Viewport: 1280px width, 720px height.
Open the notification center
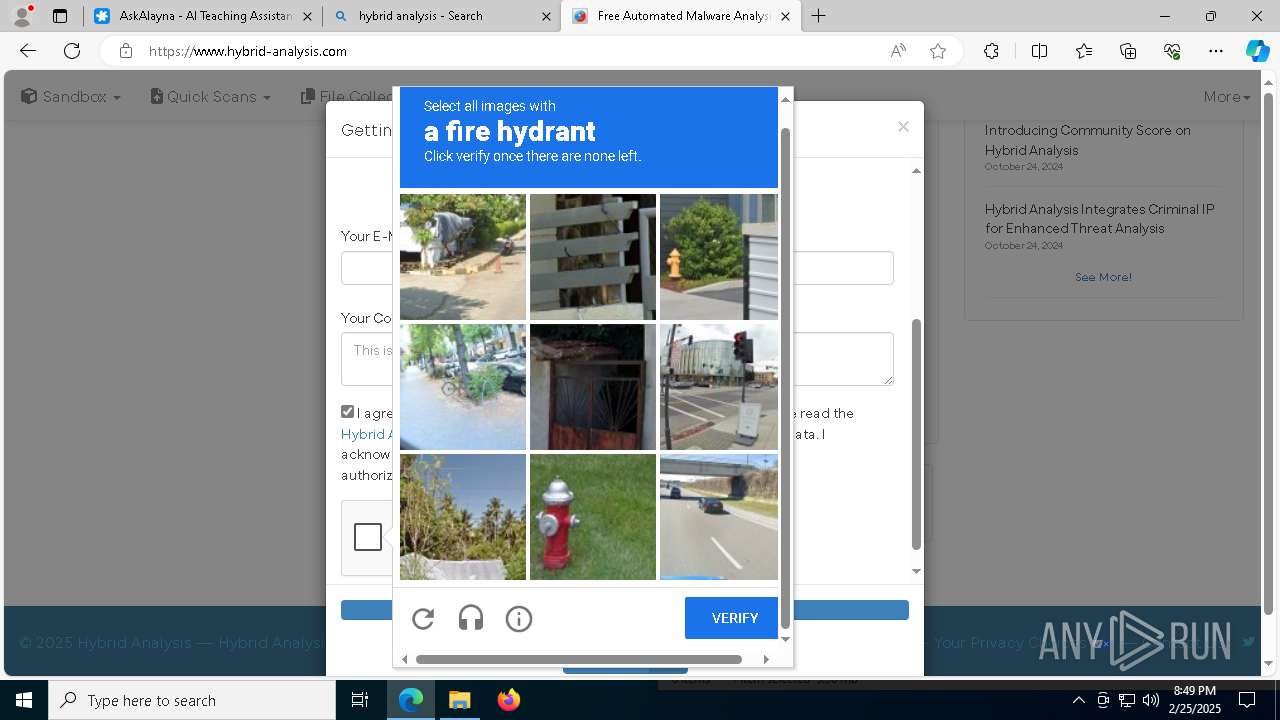[1247, 700]
